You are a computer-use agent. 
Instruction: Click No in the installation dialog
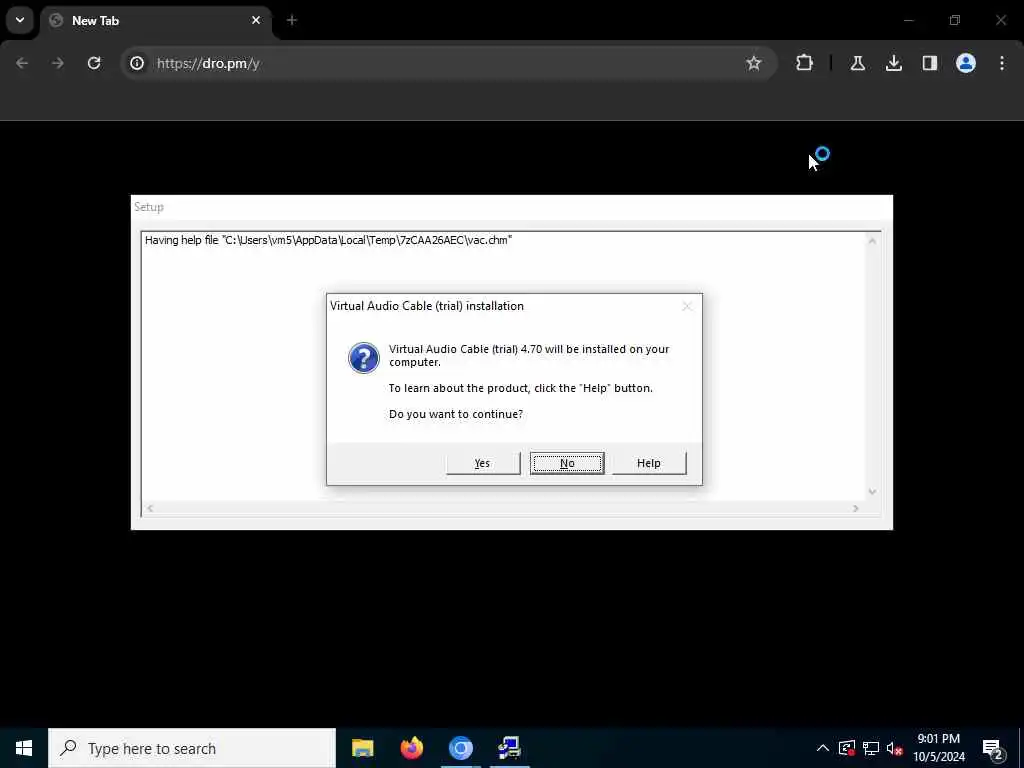coord(567,463)
